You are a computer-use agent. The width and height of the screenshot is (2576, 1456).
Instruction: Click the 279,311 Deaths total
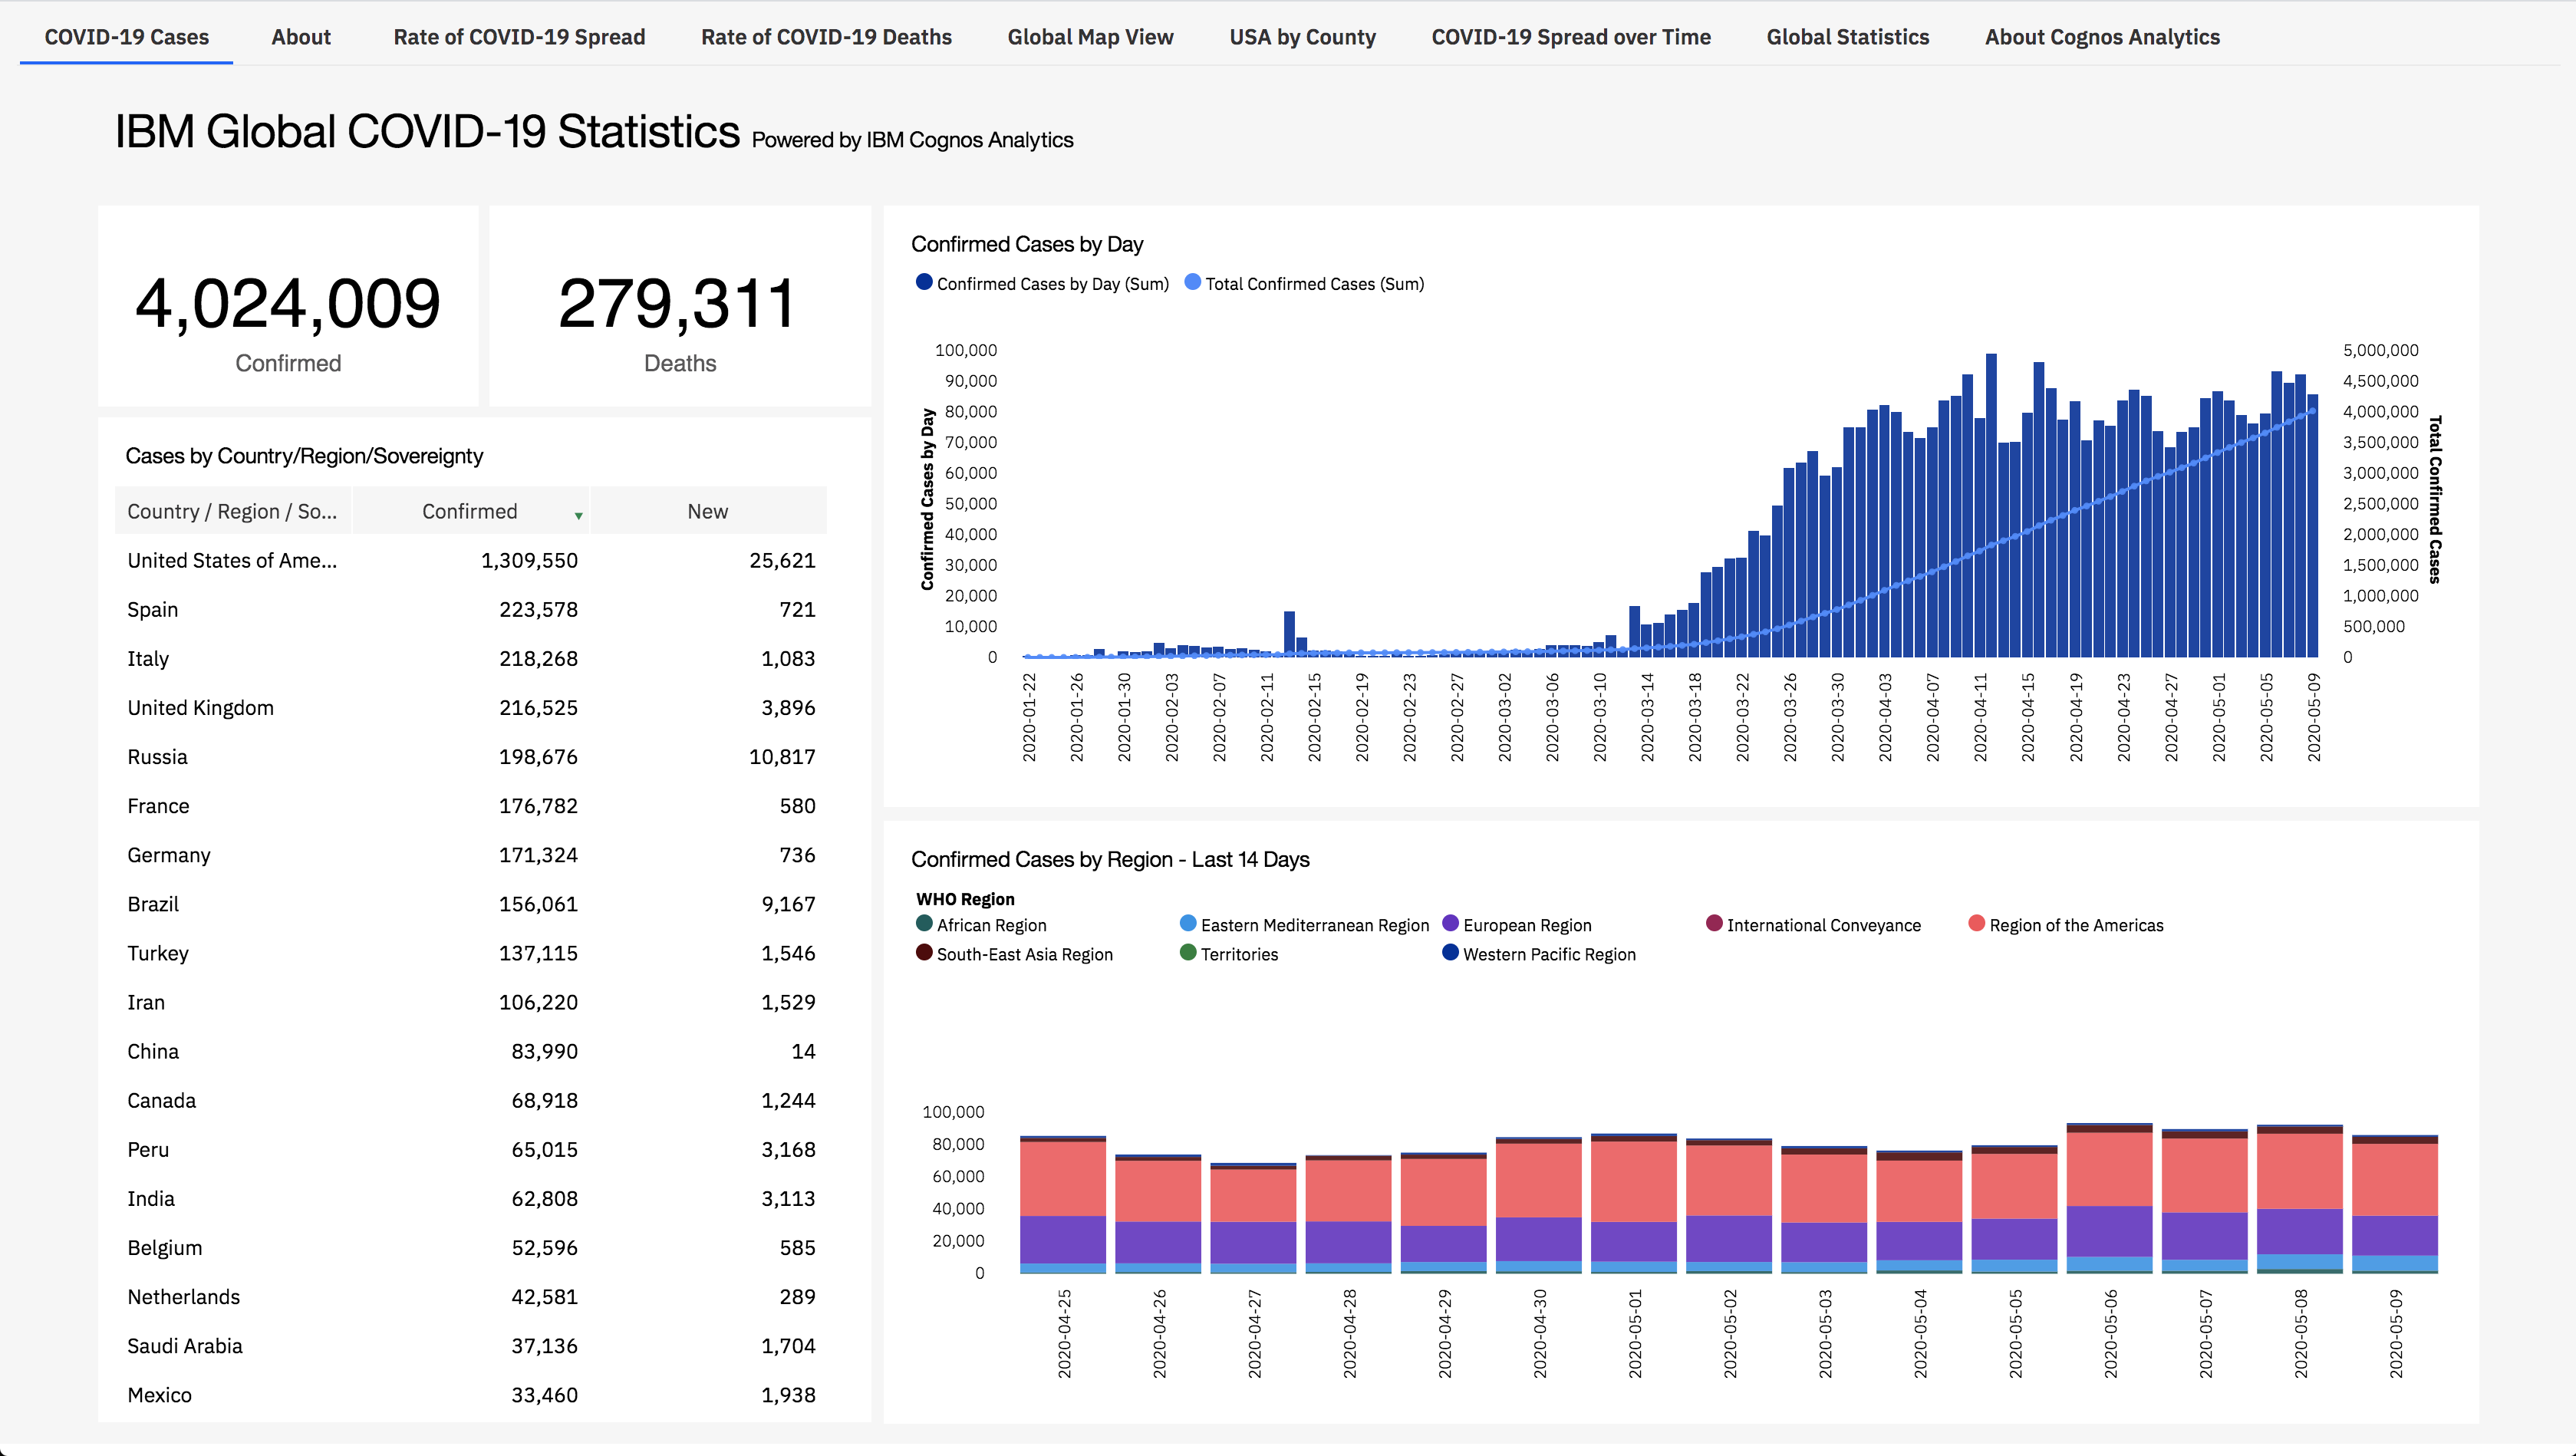[677, 303]
